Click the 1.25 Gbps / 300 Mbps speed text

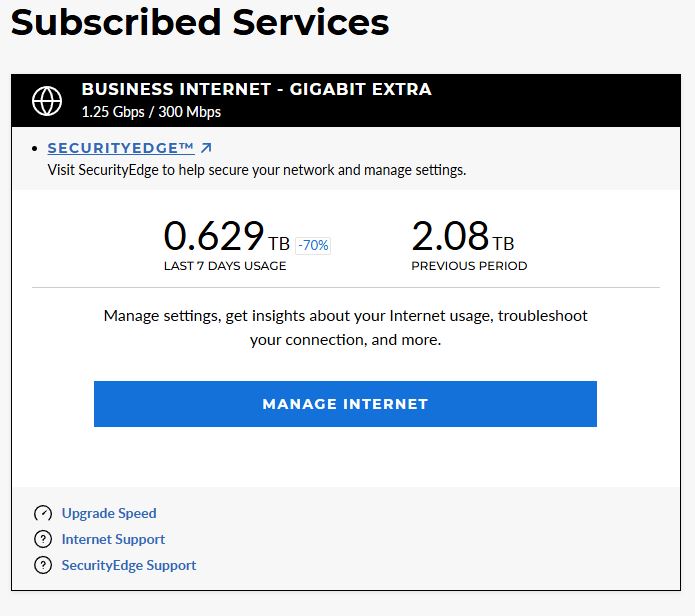151,112
